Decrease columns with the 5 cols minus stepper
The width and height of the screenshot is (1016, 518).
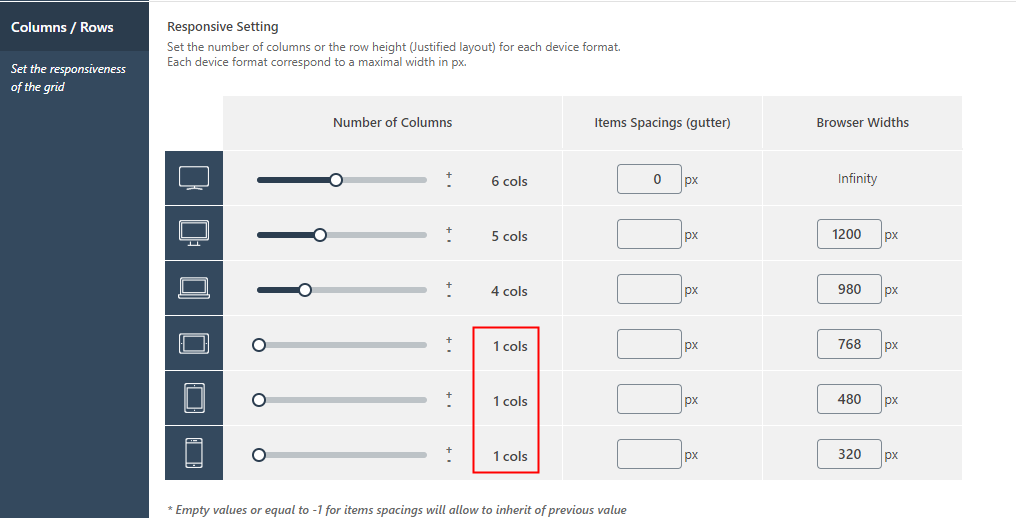click(449, 241)
